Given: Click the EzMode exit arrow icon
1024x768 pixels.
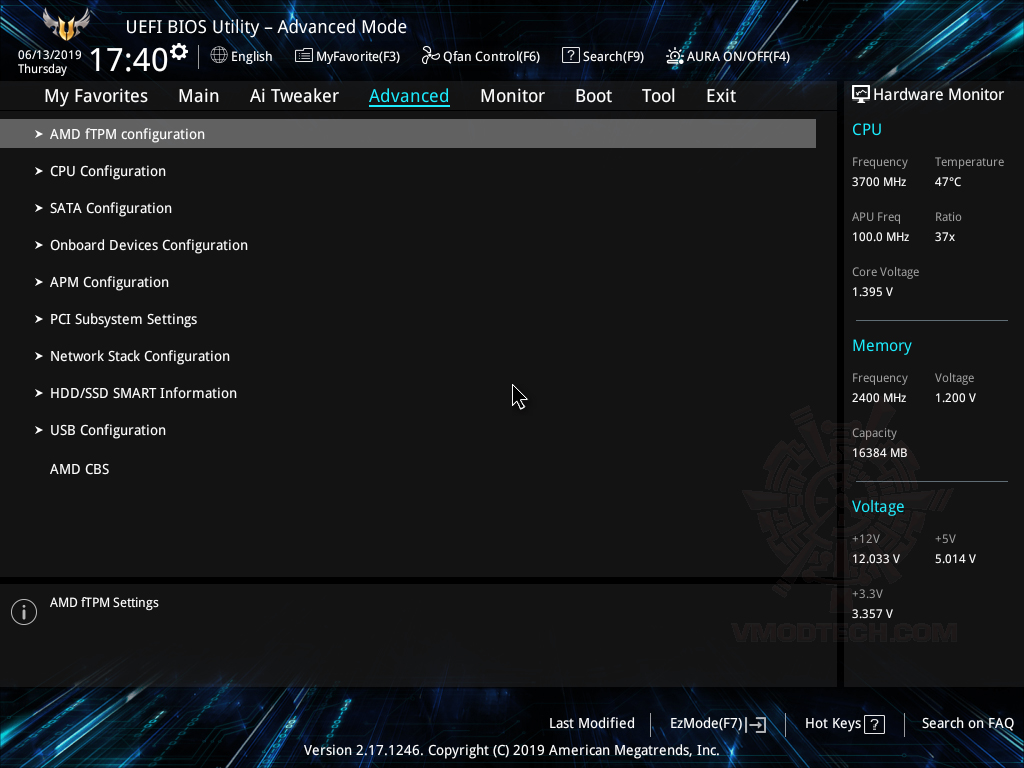Looking at the screenshot, I should coord(756,724).
